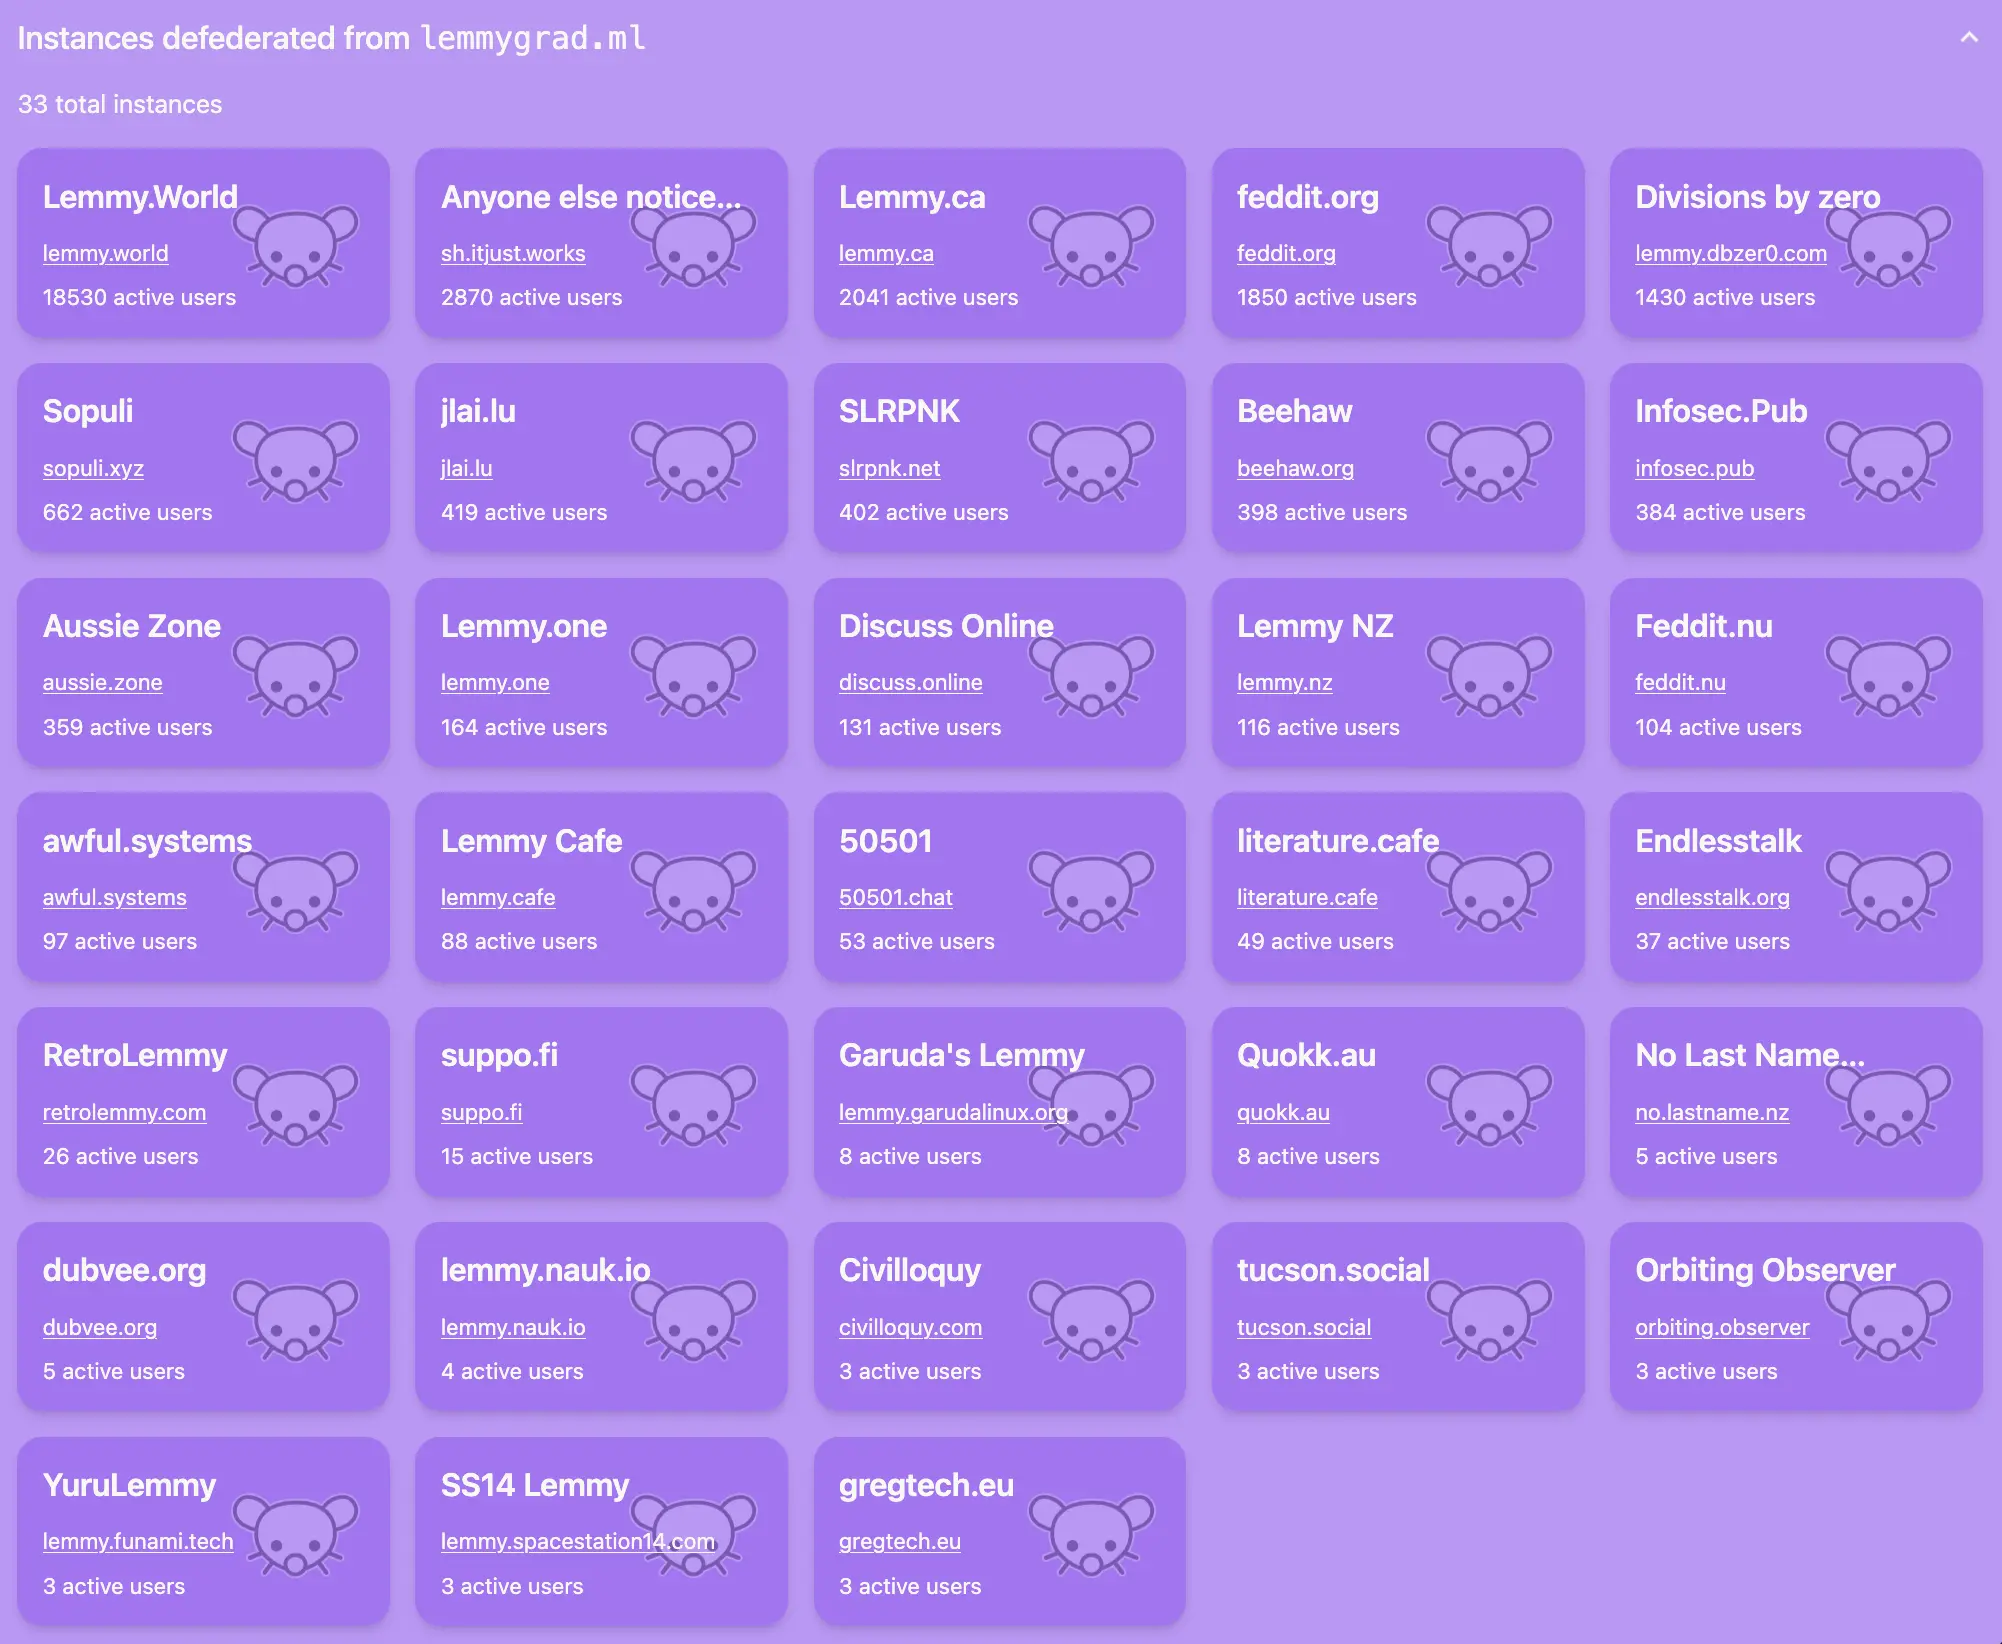Image resolution: width=2002 pixels, height=1644 pixels.
Task: Click the mouse icon on jlai.lu card
Action: click(693, 460)
